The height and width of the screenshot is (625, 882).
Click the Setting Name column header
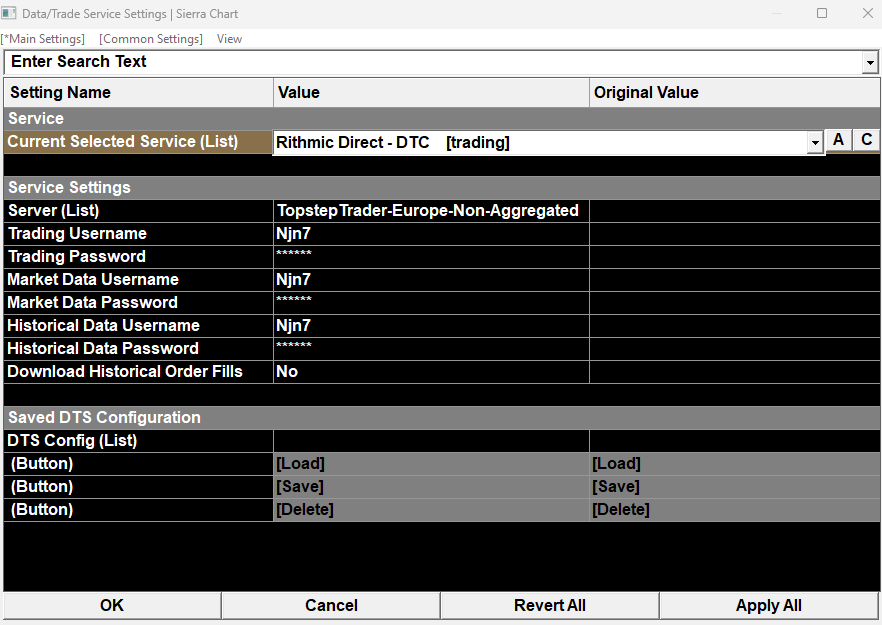138,93
